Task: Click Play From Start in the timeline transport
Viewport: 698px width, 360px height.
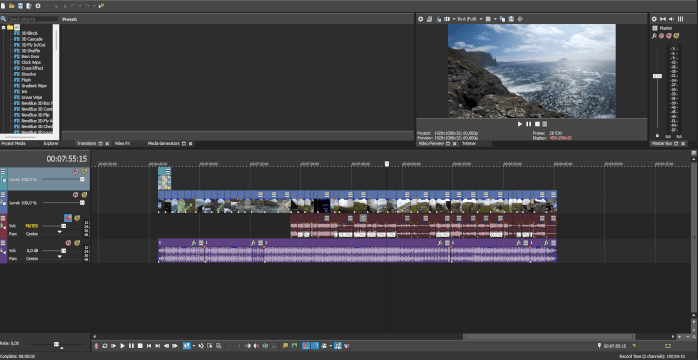Action: [x=114, y=346]
